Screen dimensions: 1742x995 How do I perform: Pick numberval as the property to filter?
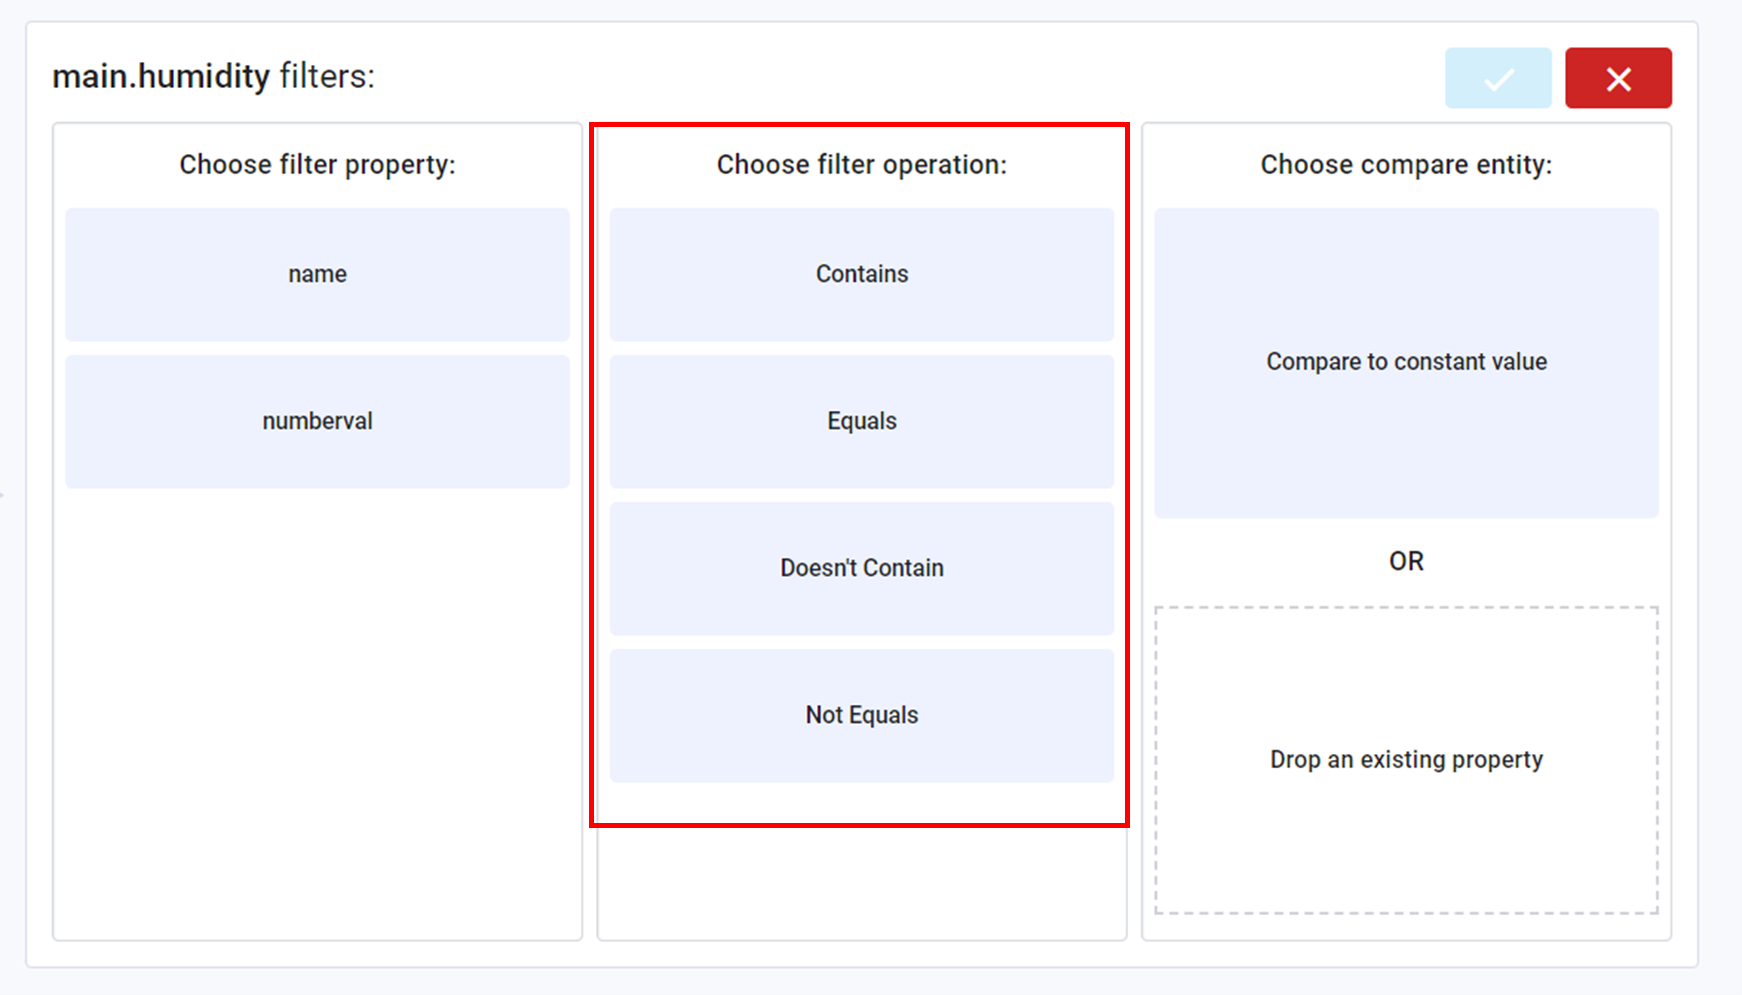[316, 420]
